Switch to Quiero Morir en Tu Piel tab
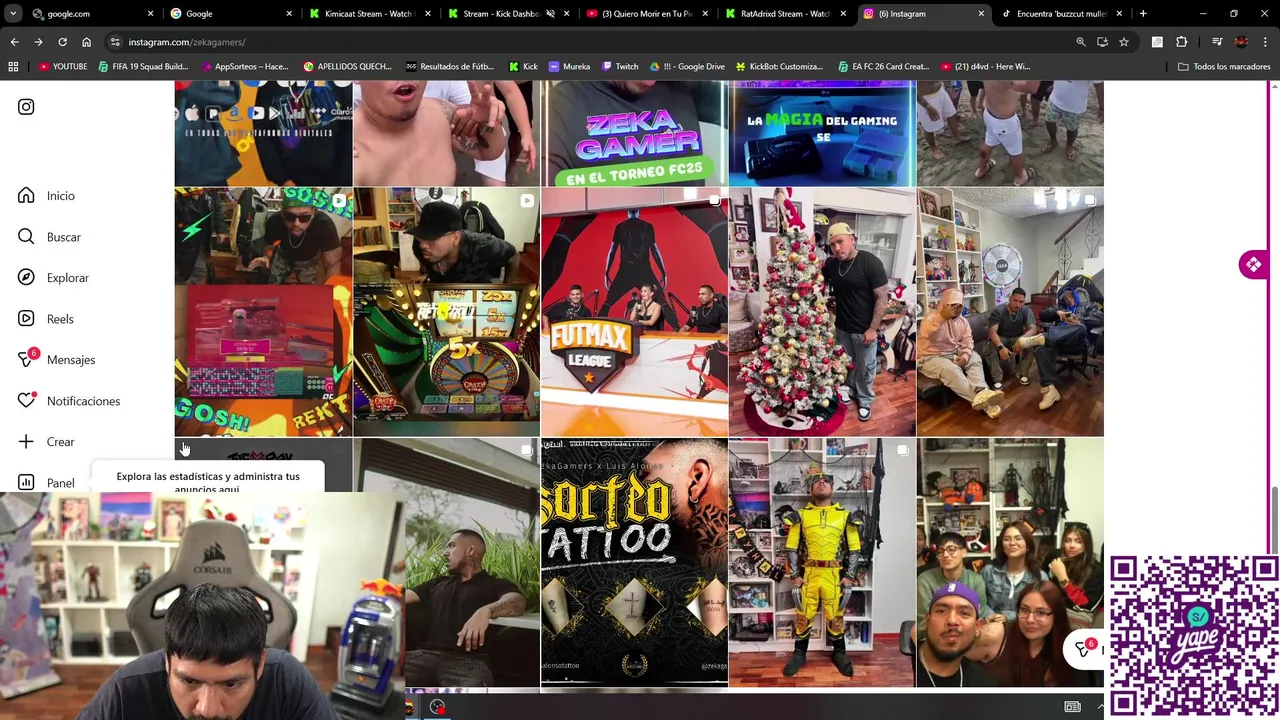The height and width of the screenshot is (720, 1280). 647,14
